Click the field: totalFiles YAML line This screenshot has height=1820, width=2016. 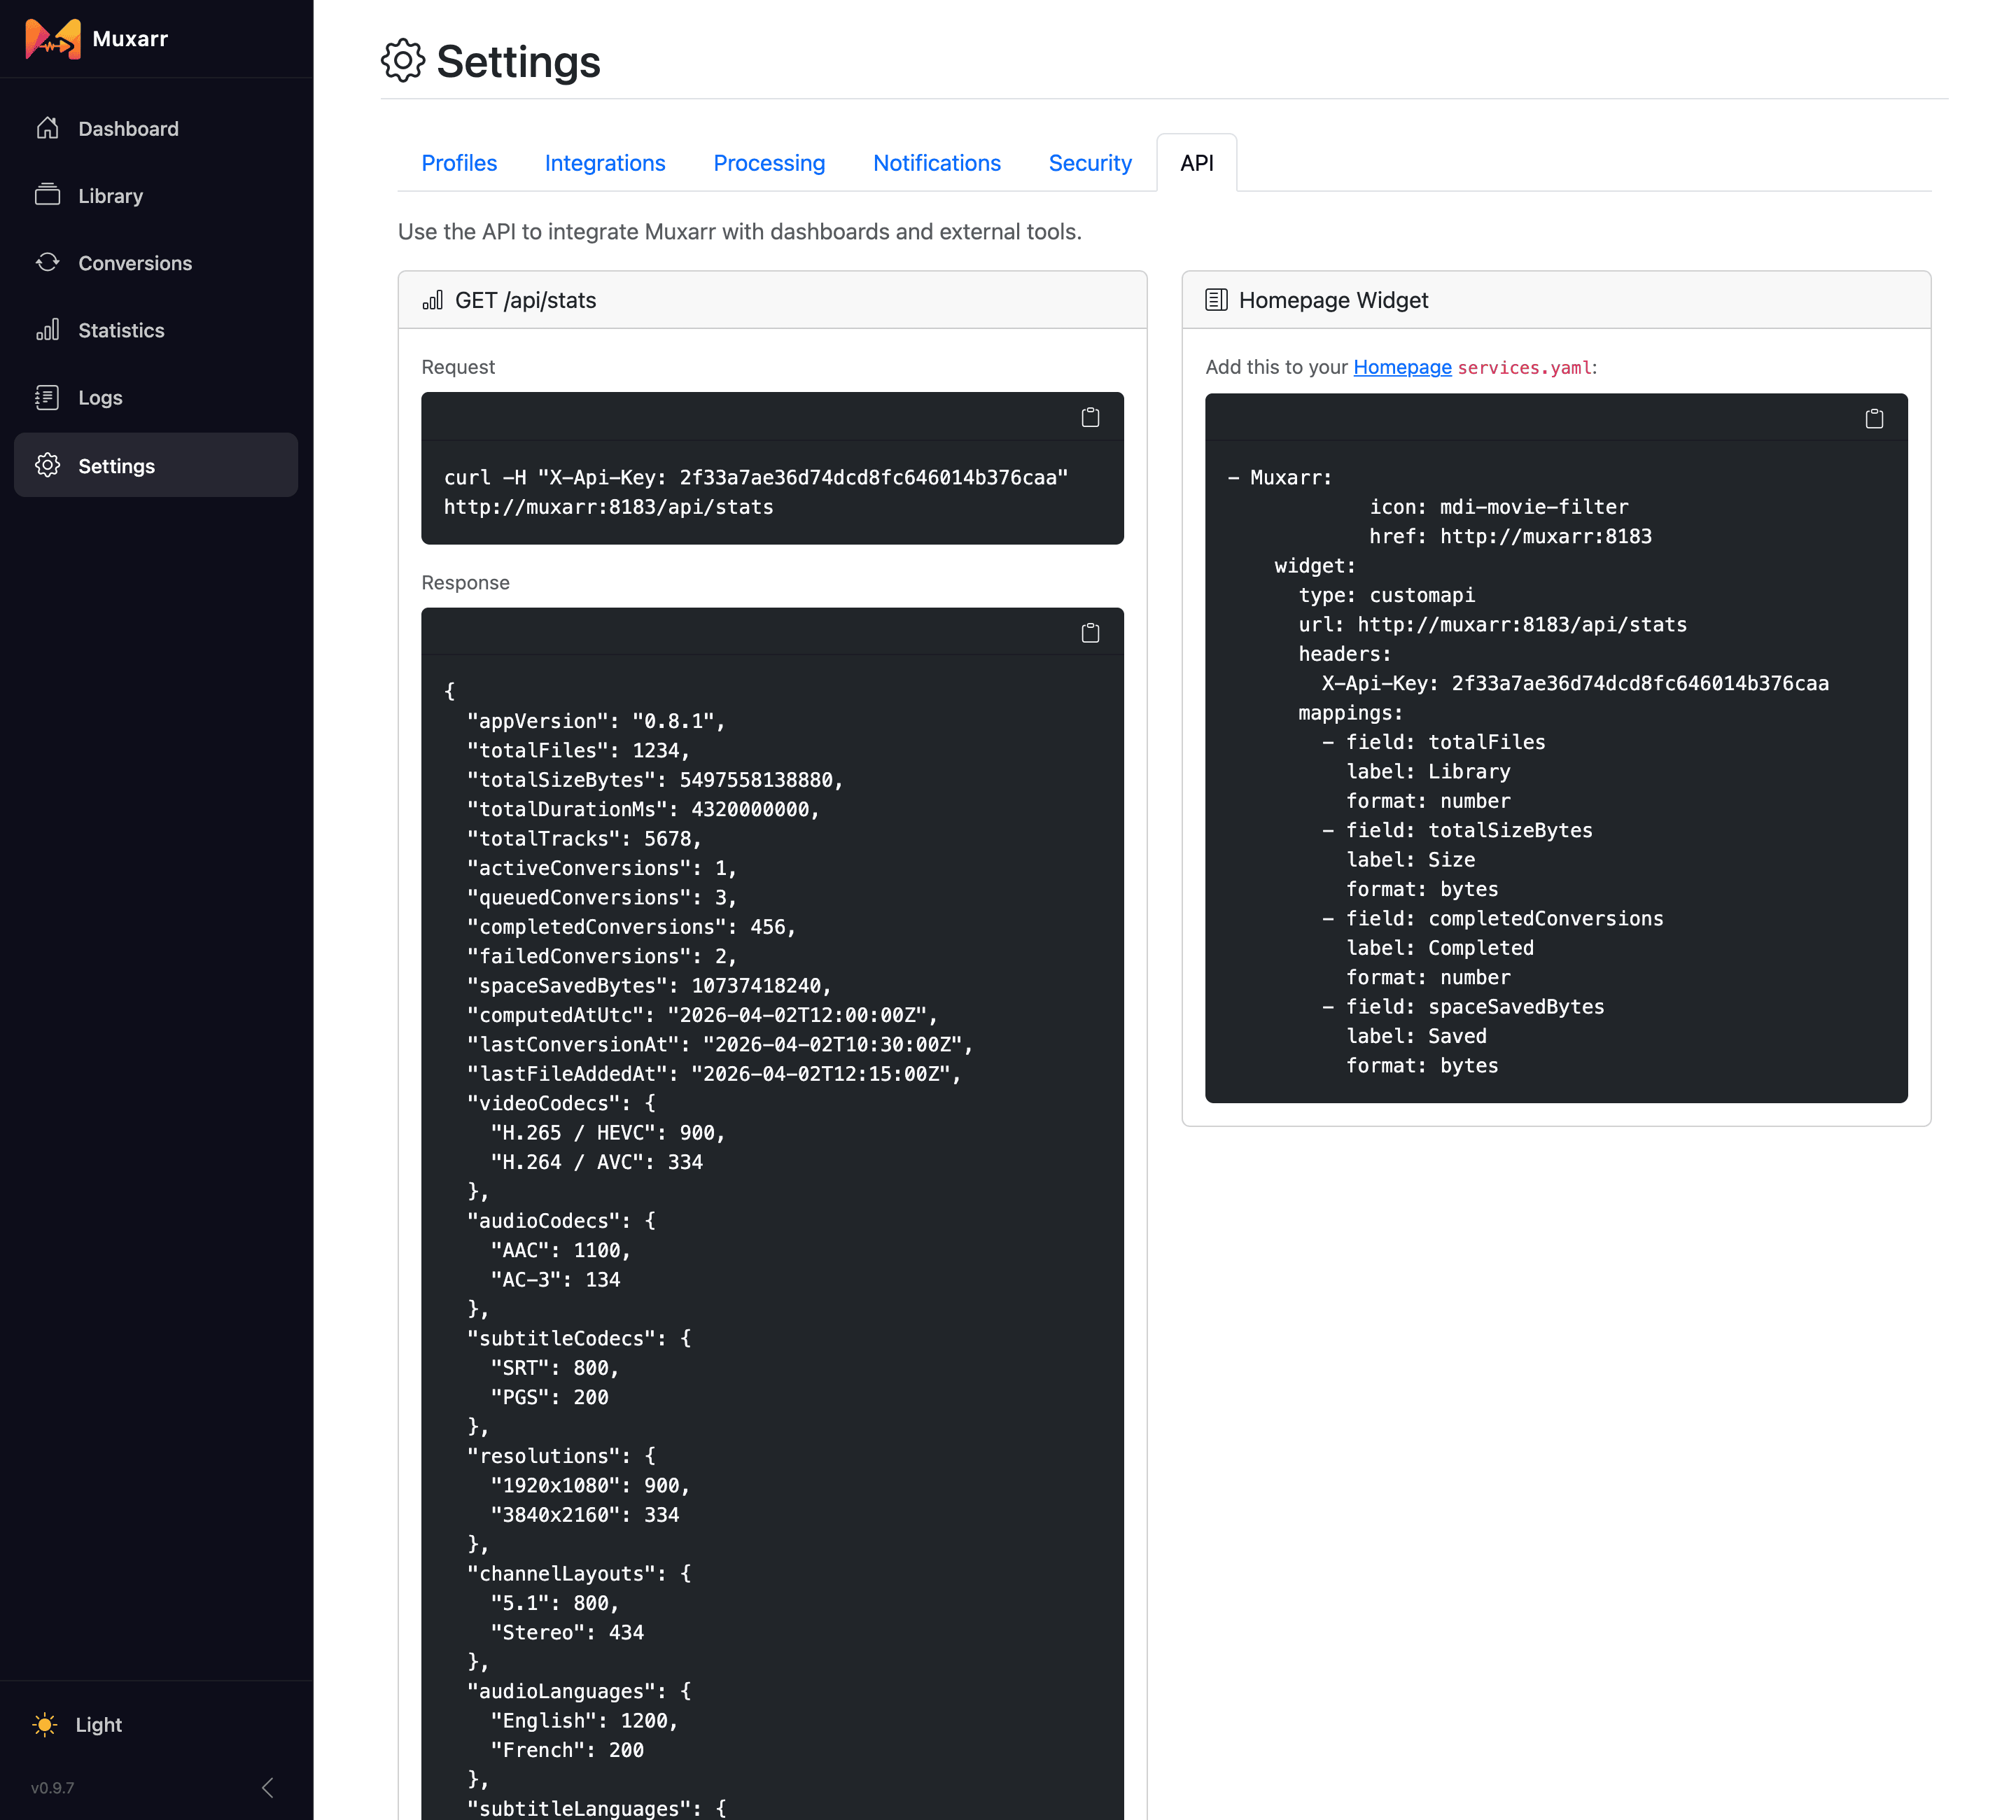(1434, 741)
